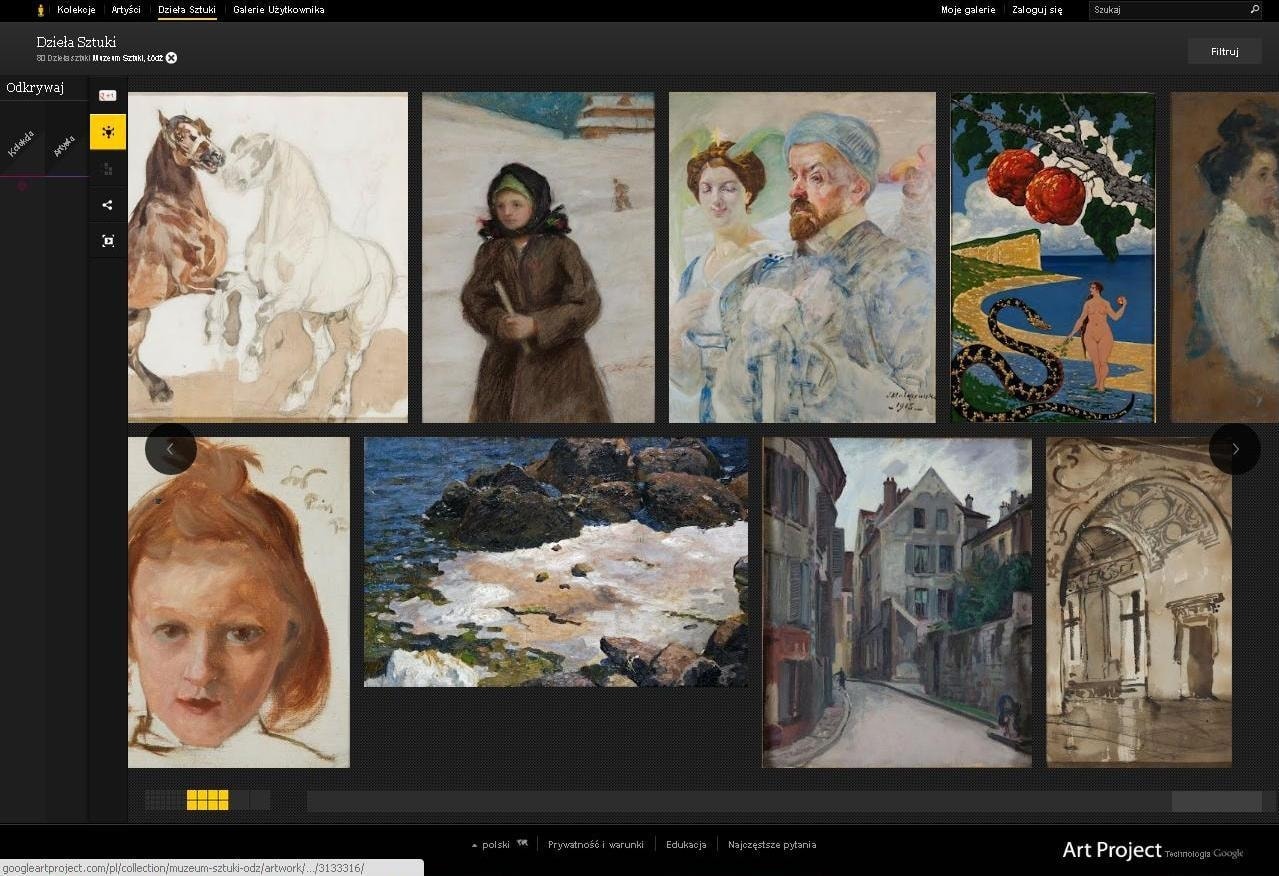Image resolution: width=1279 pixels, height=876 pixels.
Task: Open the girl in snow painting
Action: point(538,257)
